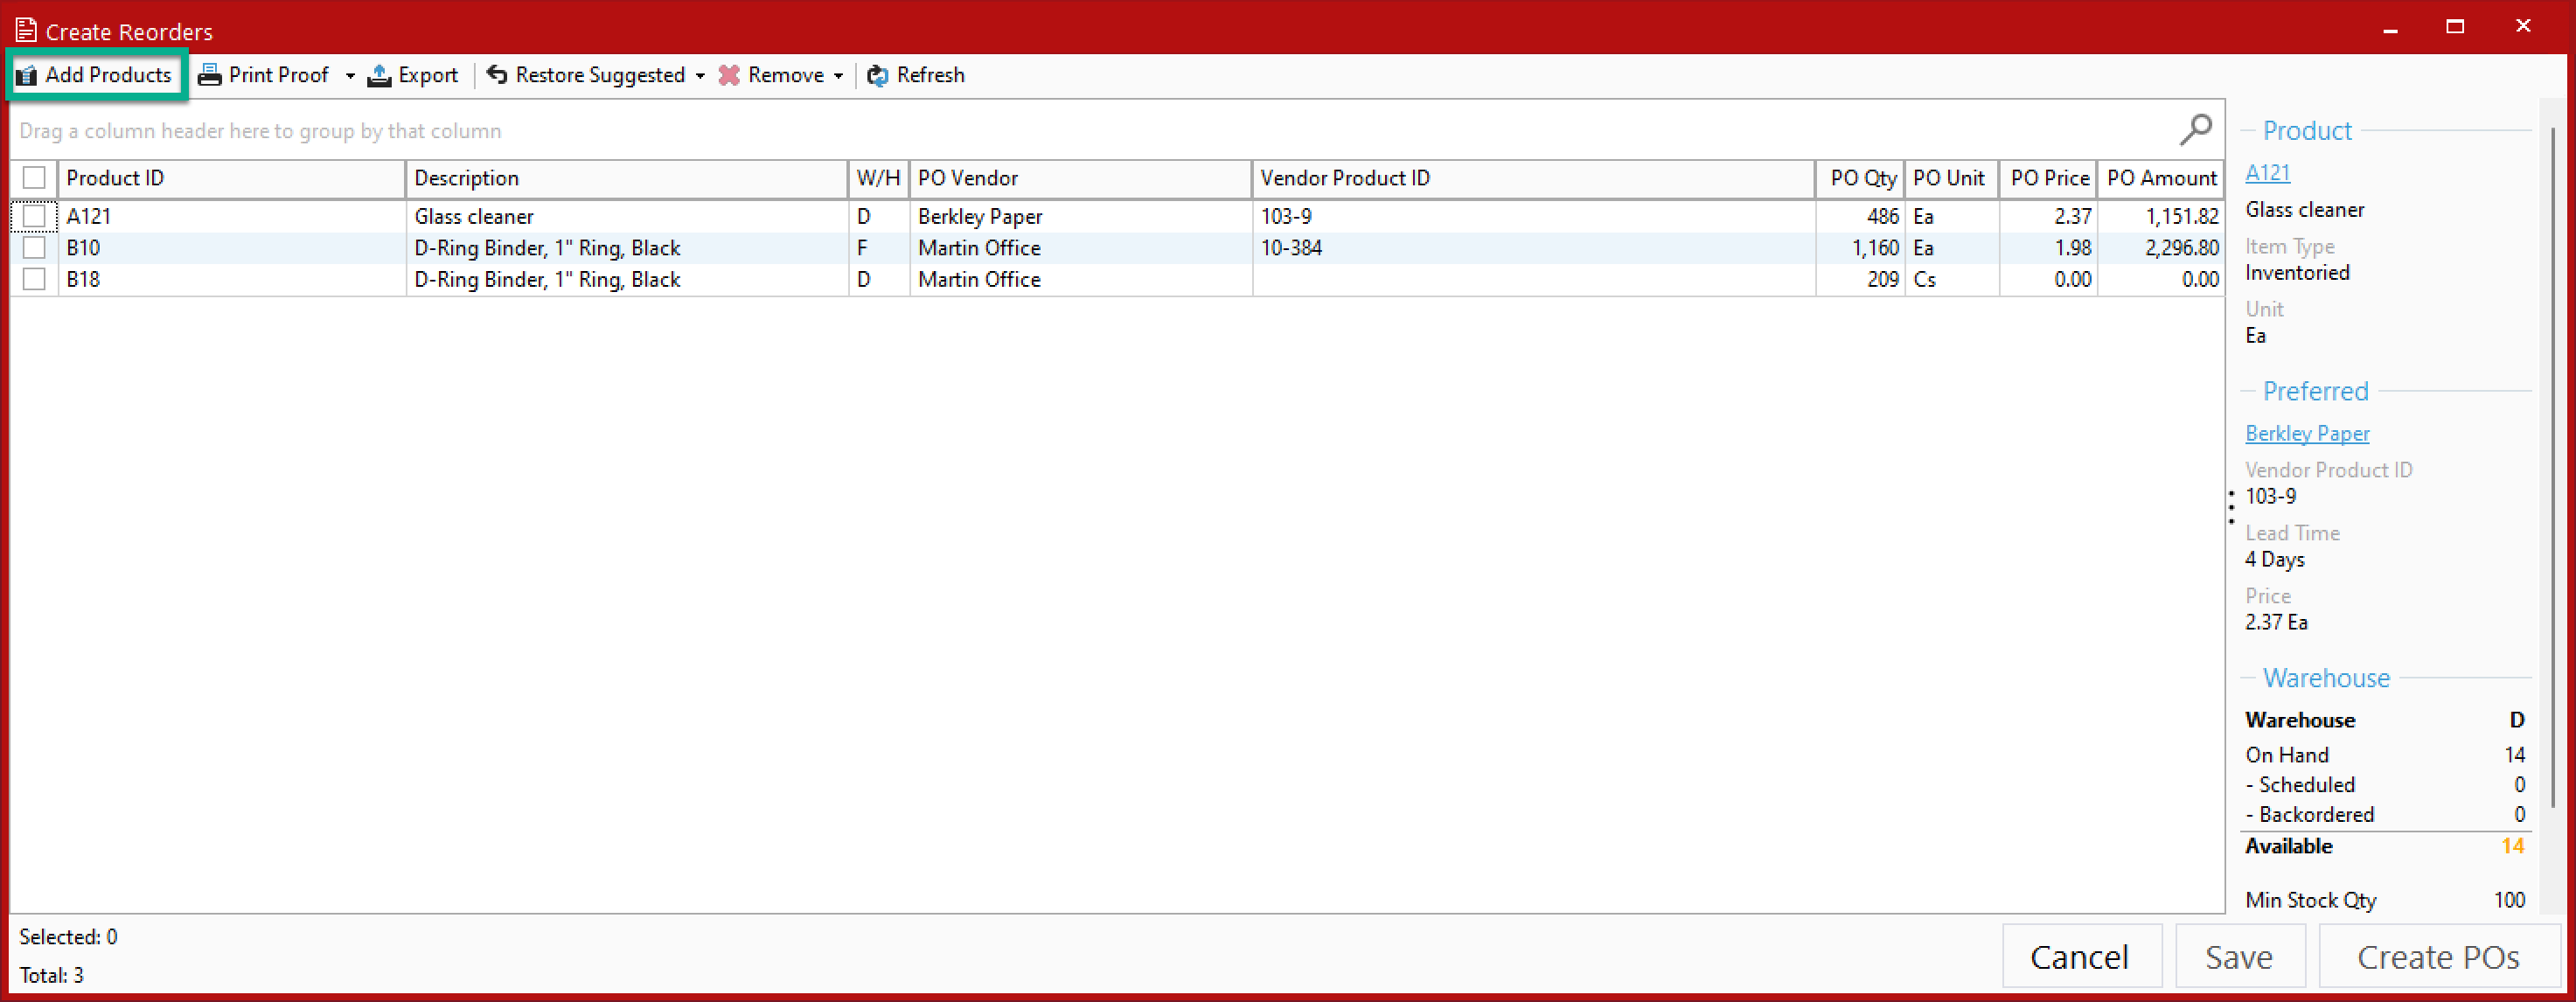Image resolution: width=2576 pixels, height=1002 pixels.
Task: Open the Berkley Paper vendor link
Action: (x=2307, y=433)
